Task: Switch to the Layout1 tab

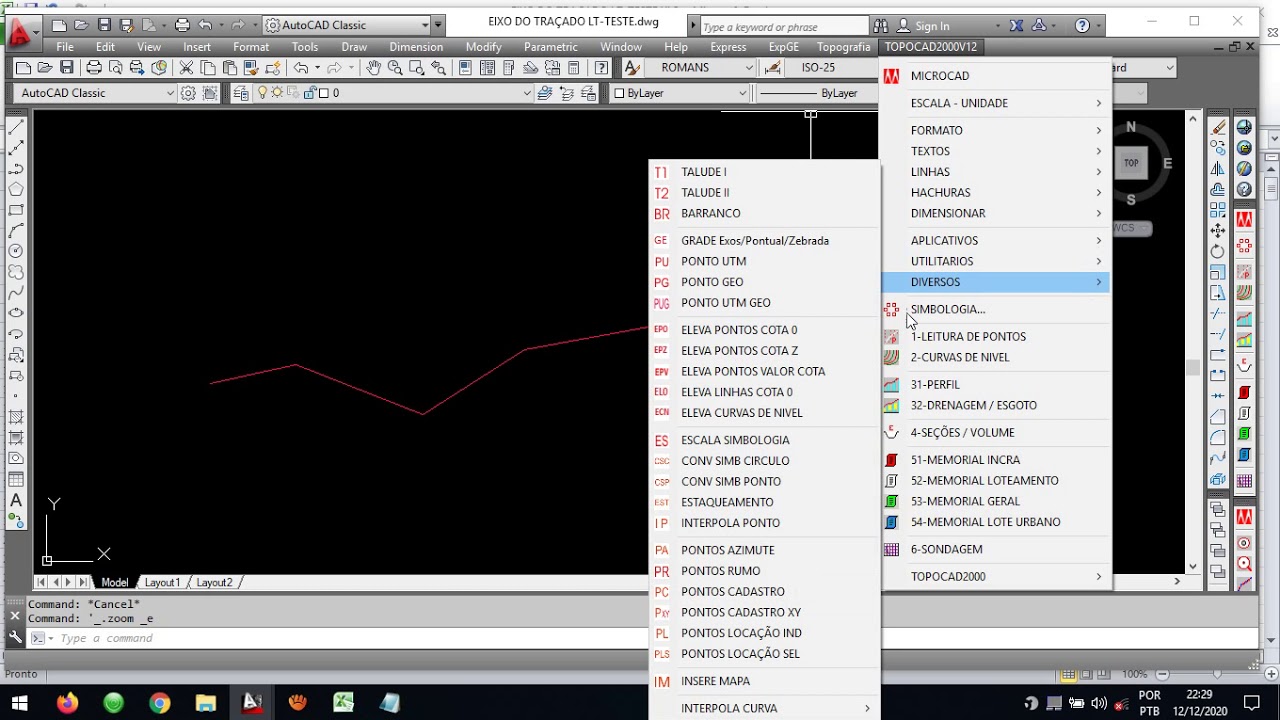Action: tap(162, 582)
